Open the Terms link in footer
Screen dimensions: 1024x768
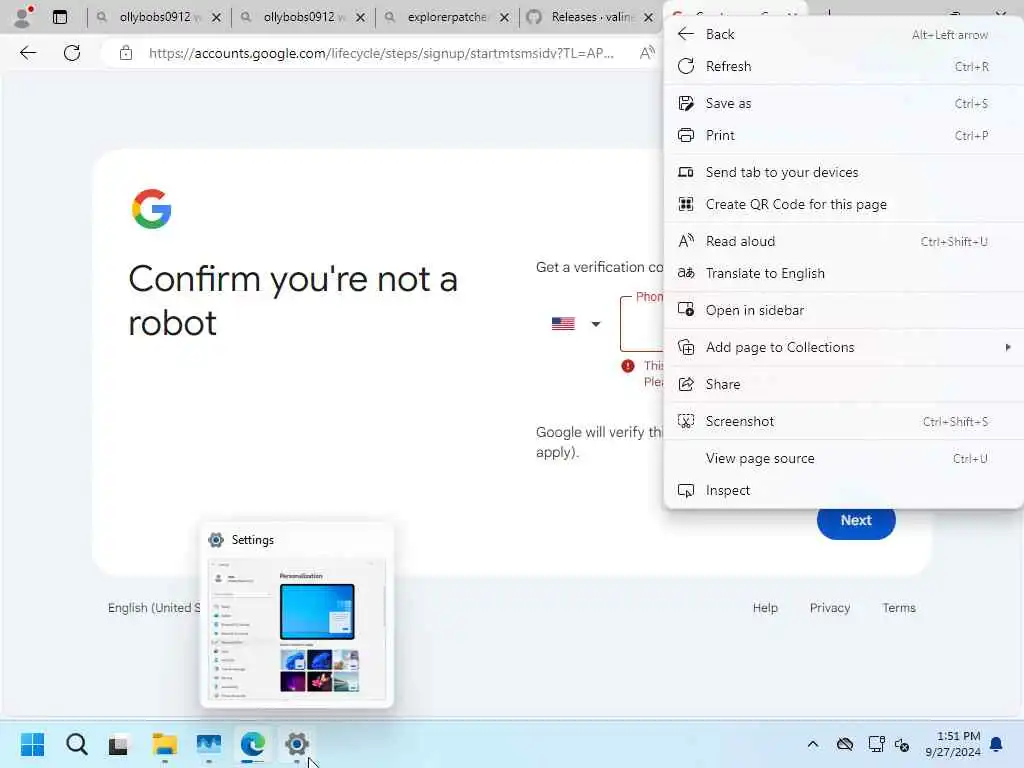tap(899, 608)
